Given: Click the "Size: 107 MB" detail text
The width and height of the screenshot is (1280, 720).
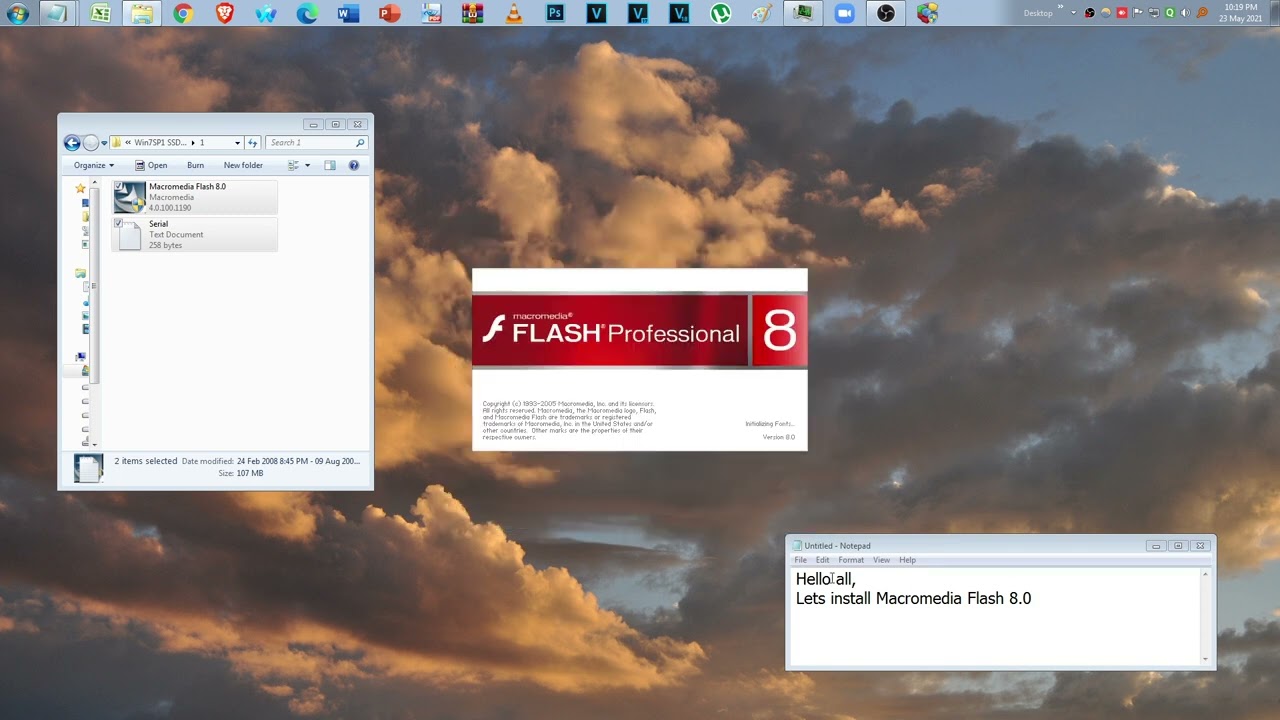Looking at the screenshot, I should click(x=241, y=473).
